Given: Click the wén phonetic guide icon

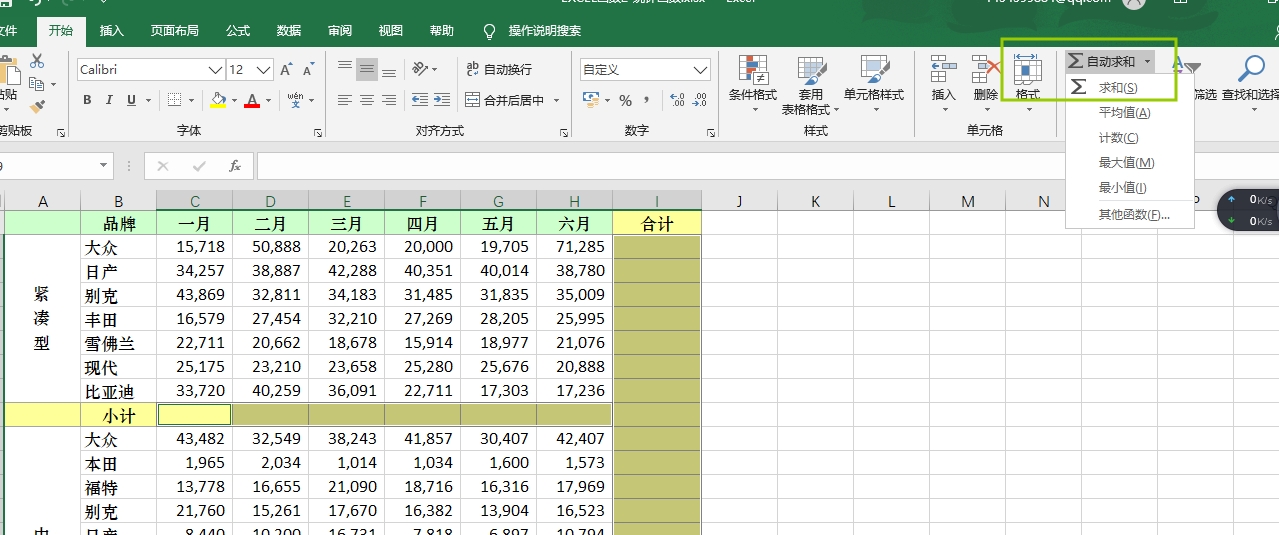Looking at the screenshot, I should [296, 100].
